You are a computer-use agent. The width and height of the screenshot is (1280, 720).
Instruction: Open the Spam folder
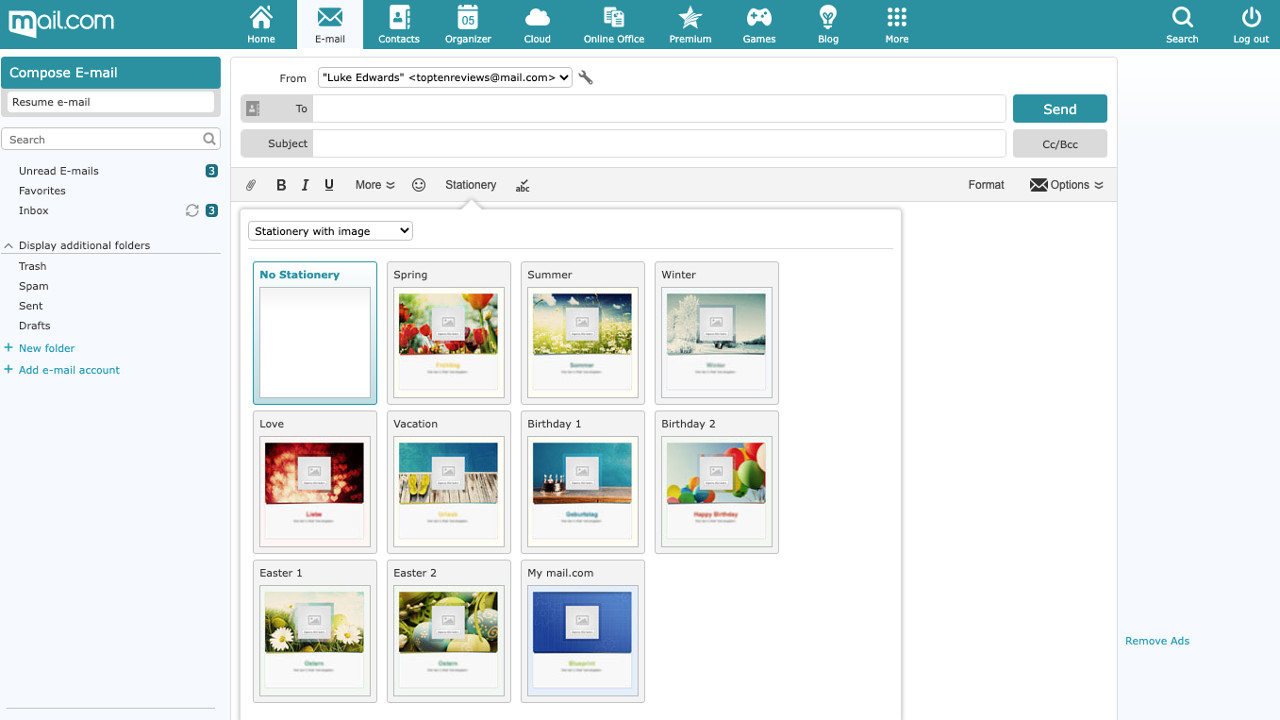pyautogui.click(x=34, y=286)
